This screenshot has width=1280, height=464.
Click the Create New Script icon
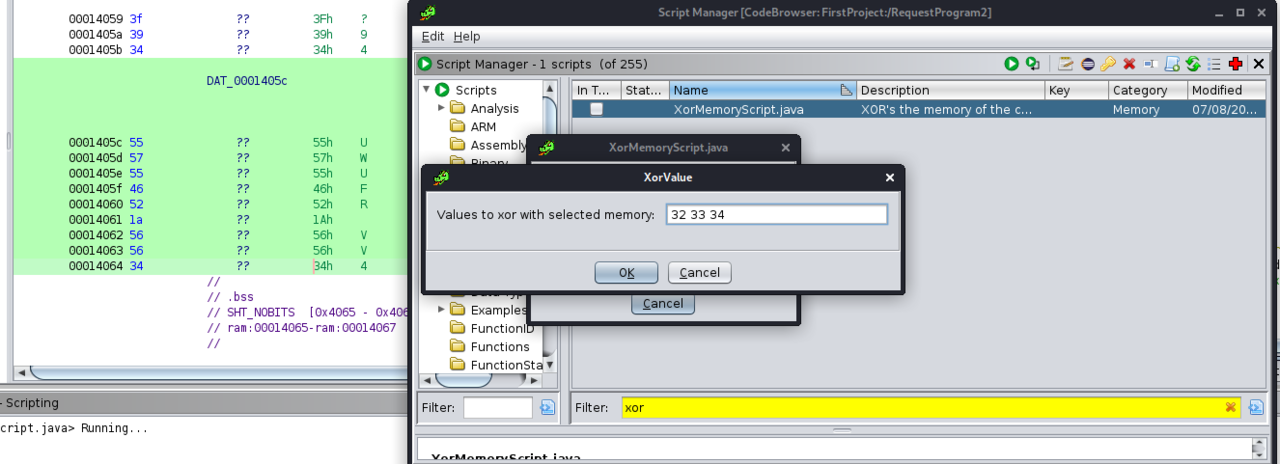(x=1172, y=64)
